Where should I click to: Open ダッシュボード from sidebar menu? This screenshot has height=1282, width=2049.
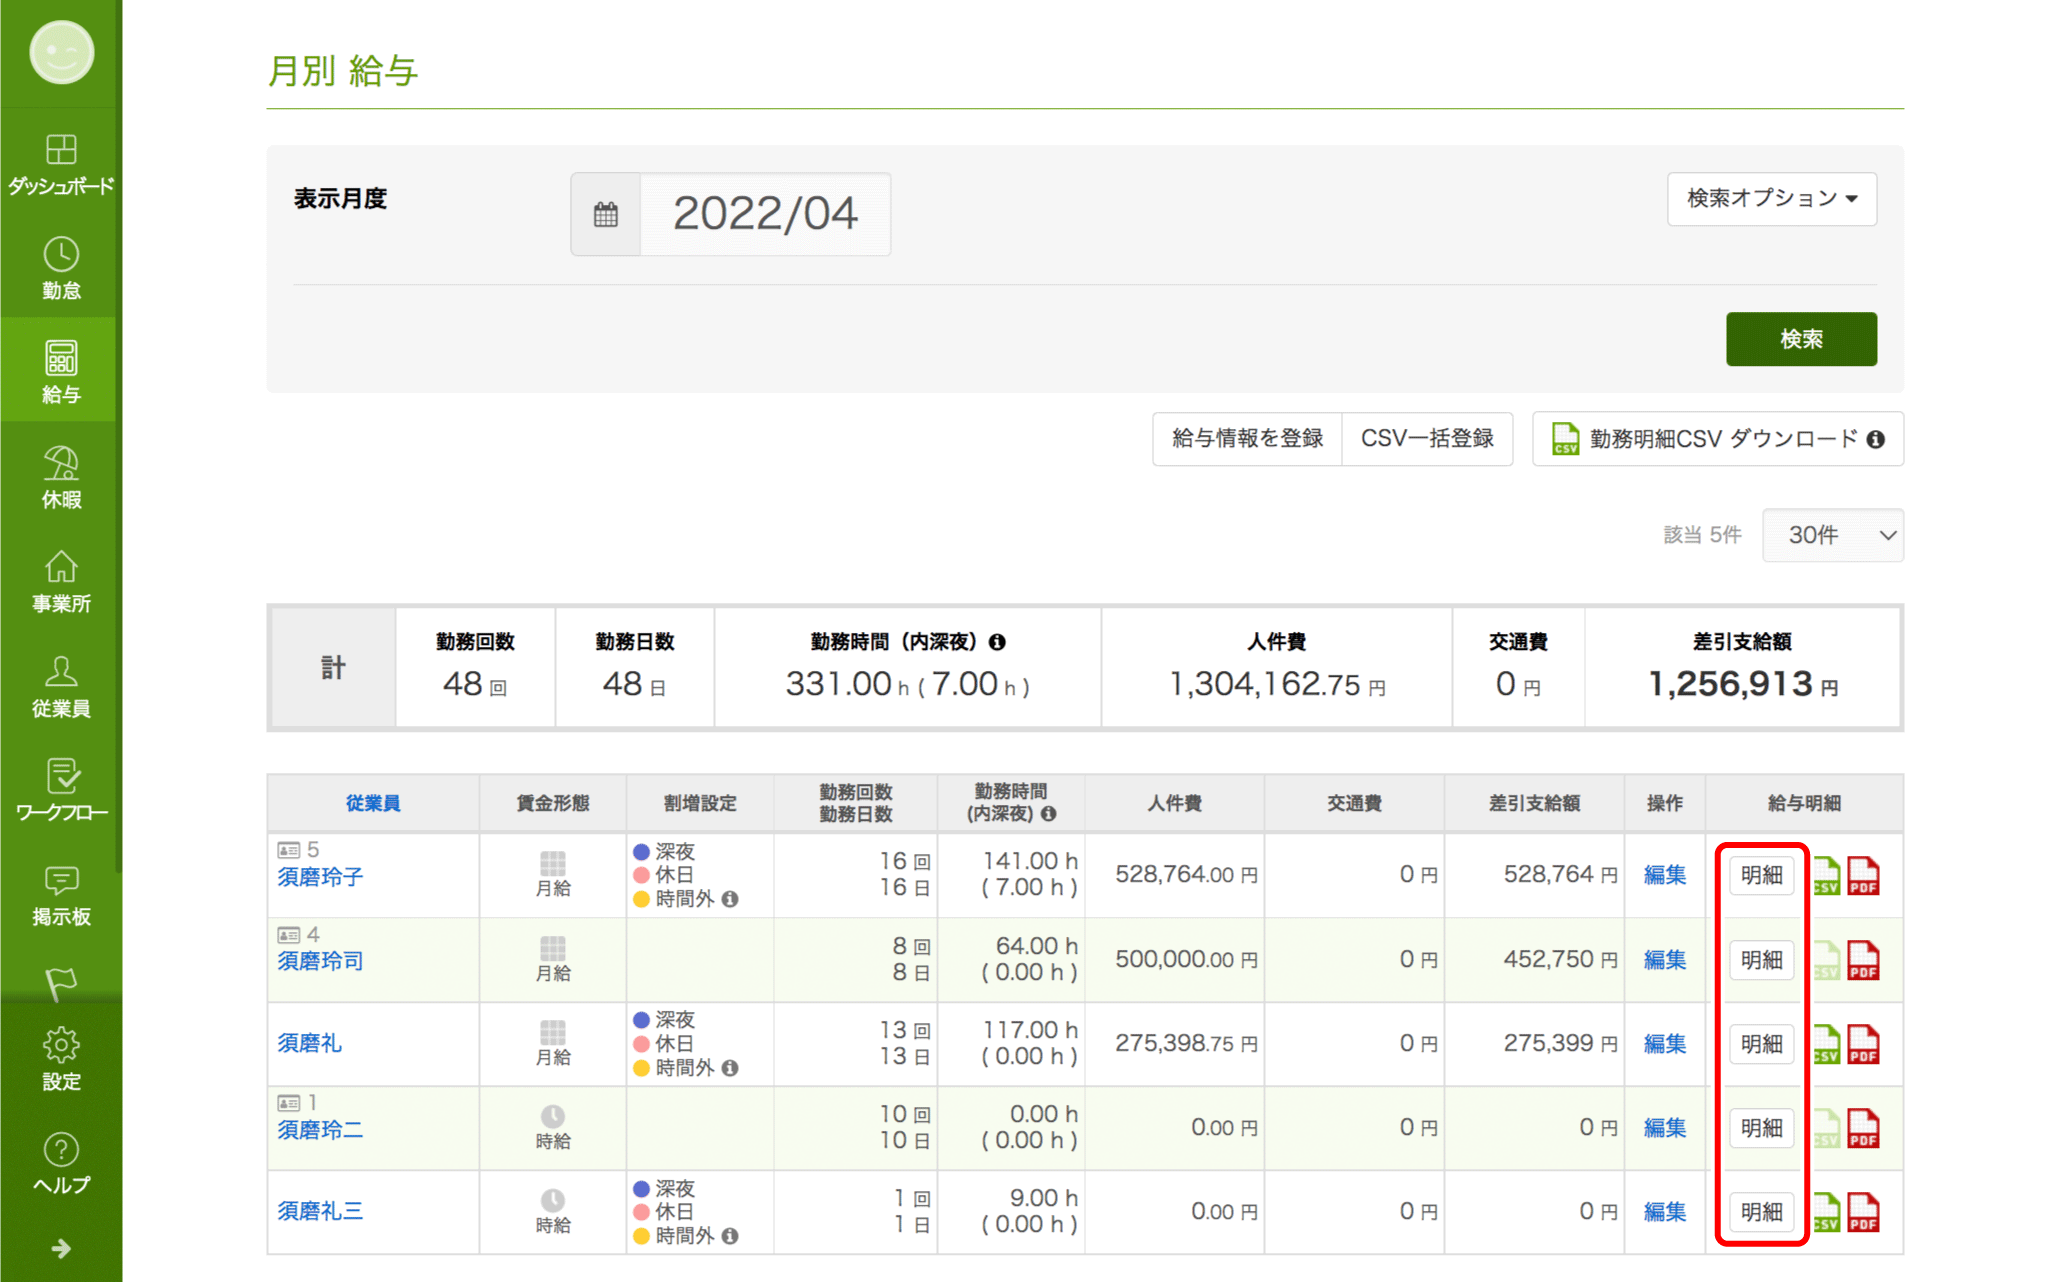pyautogui.click(x=61, y=164)
